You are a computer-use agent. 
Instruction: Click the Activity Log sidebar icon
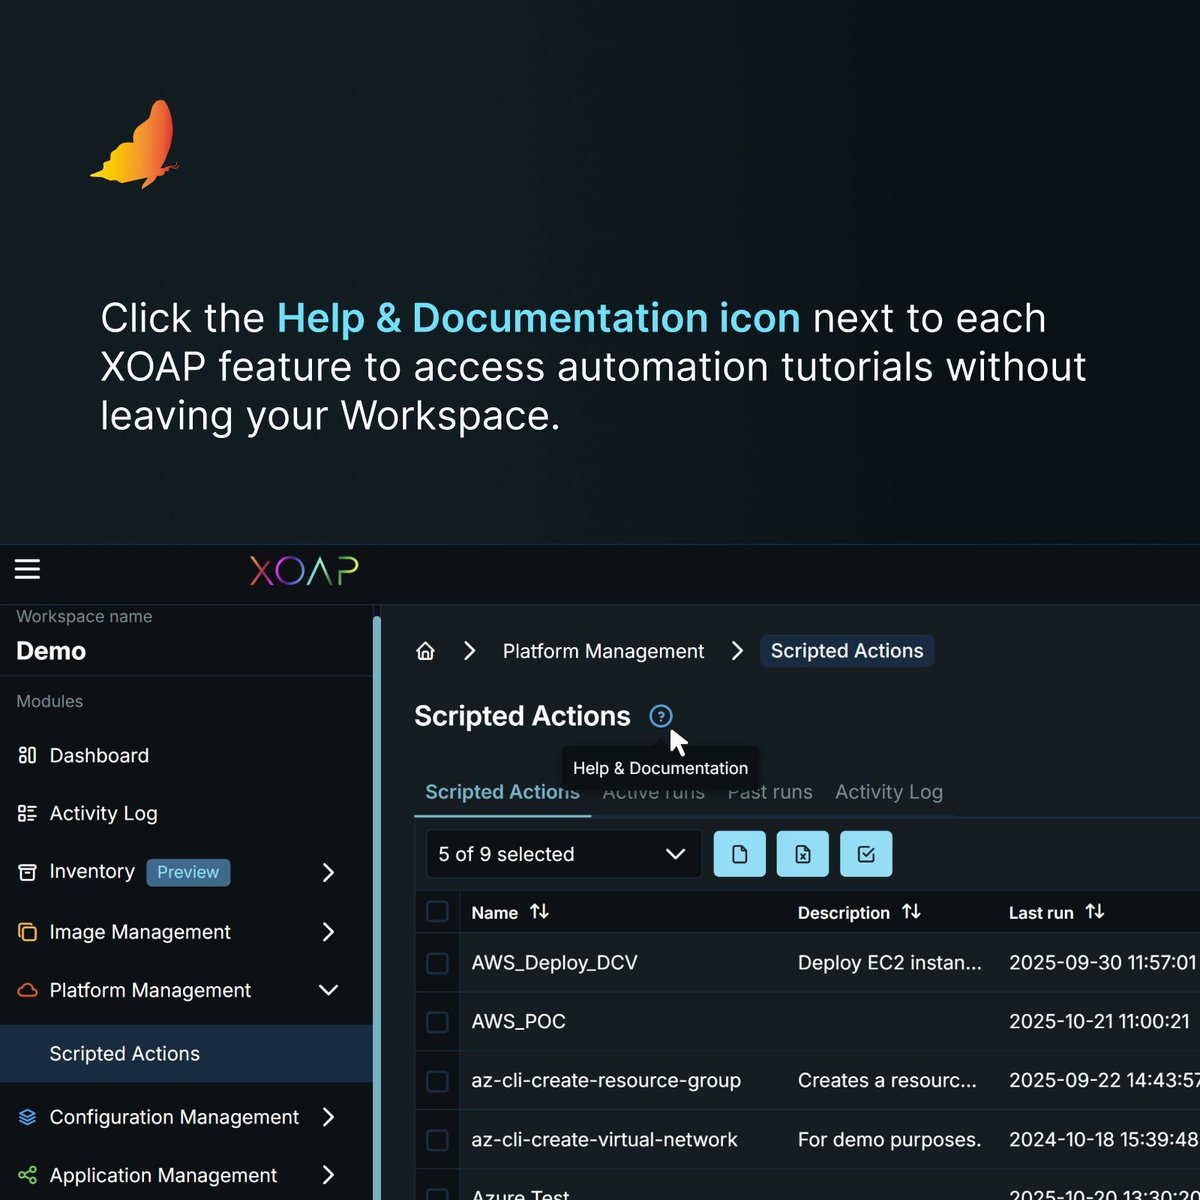(27, 813)
